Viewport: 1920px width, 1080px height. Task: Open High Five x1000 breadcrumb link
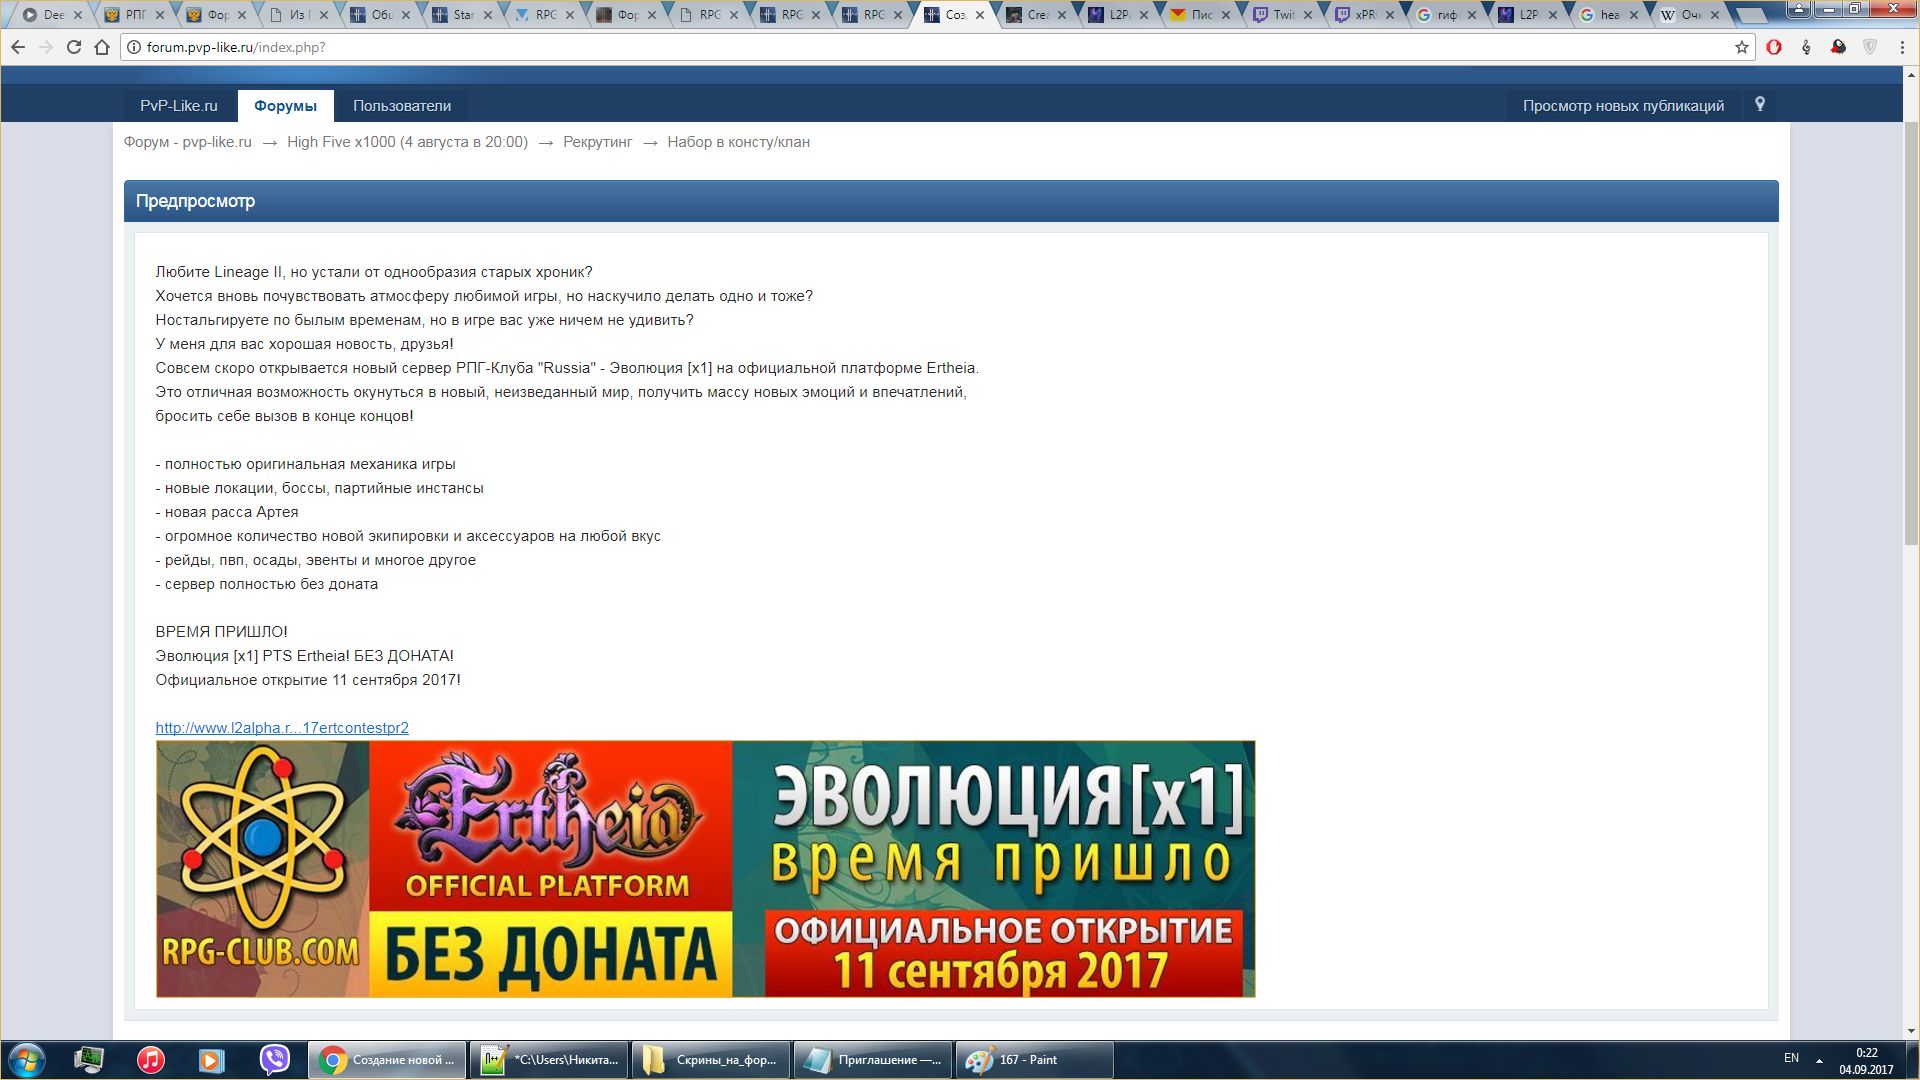407,142
